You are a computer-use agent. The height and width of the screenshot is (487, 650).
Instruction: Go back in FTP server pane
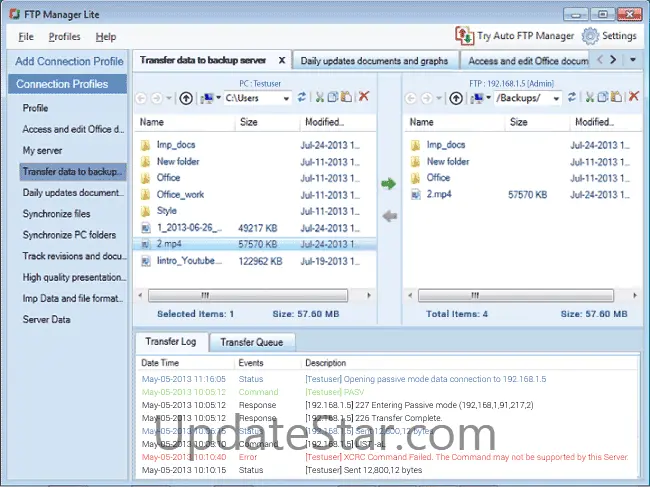click(x=411, y=98)
